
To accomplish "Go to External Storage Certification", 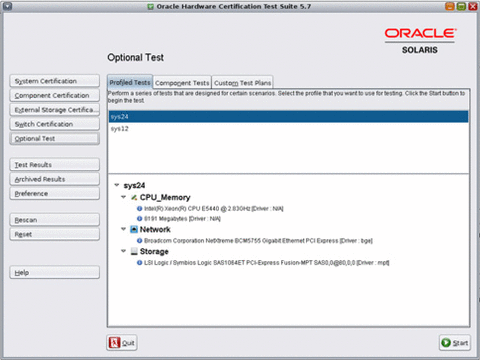I will pos(55,110).
